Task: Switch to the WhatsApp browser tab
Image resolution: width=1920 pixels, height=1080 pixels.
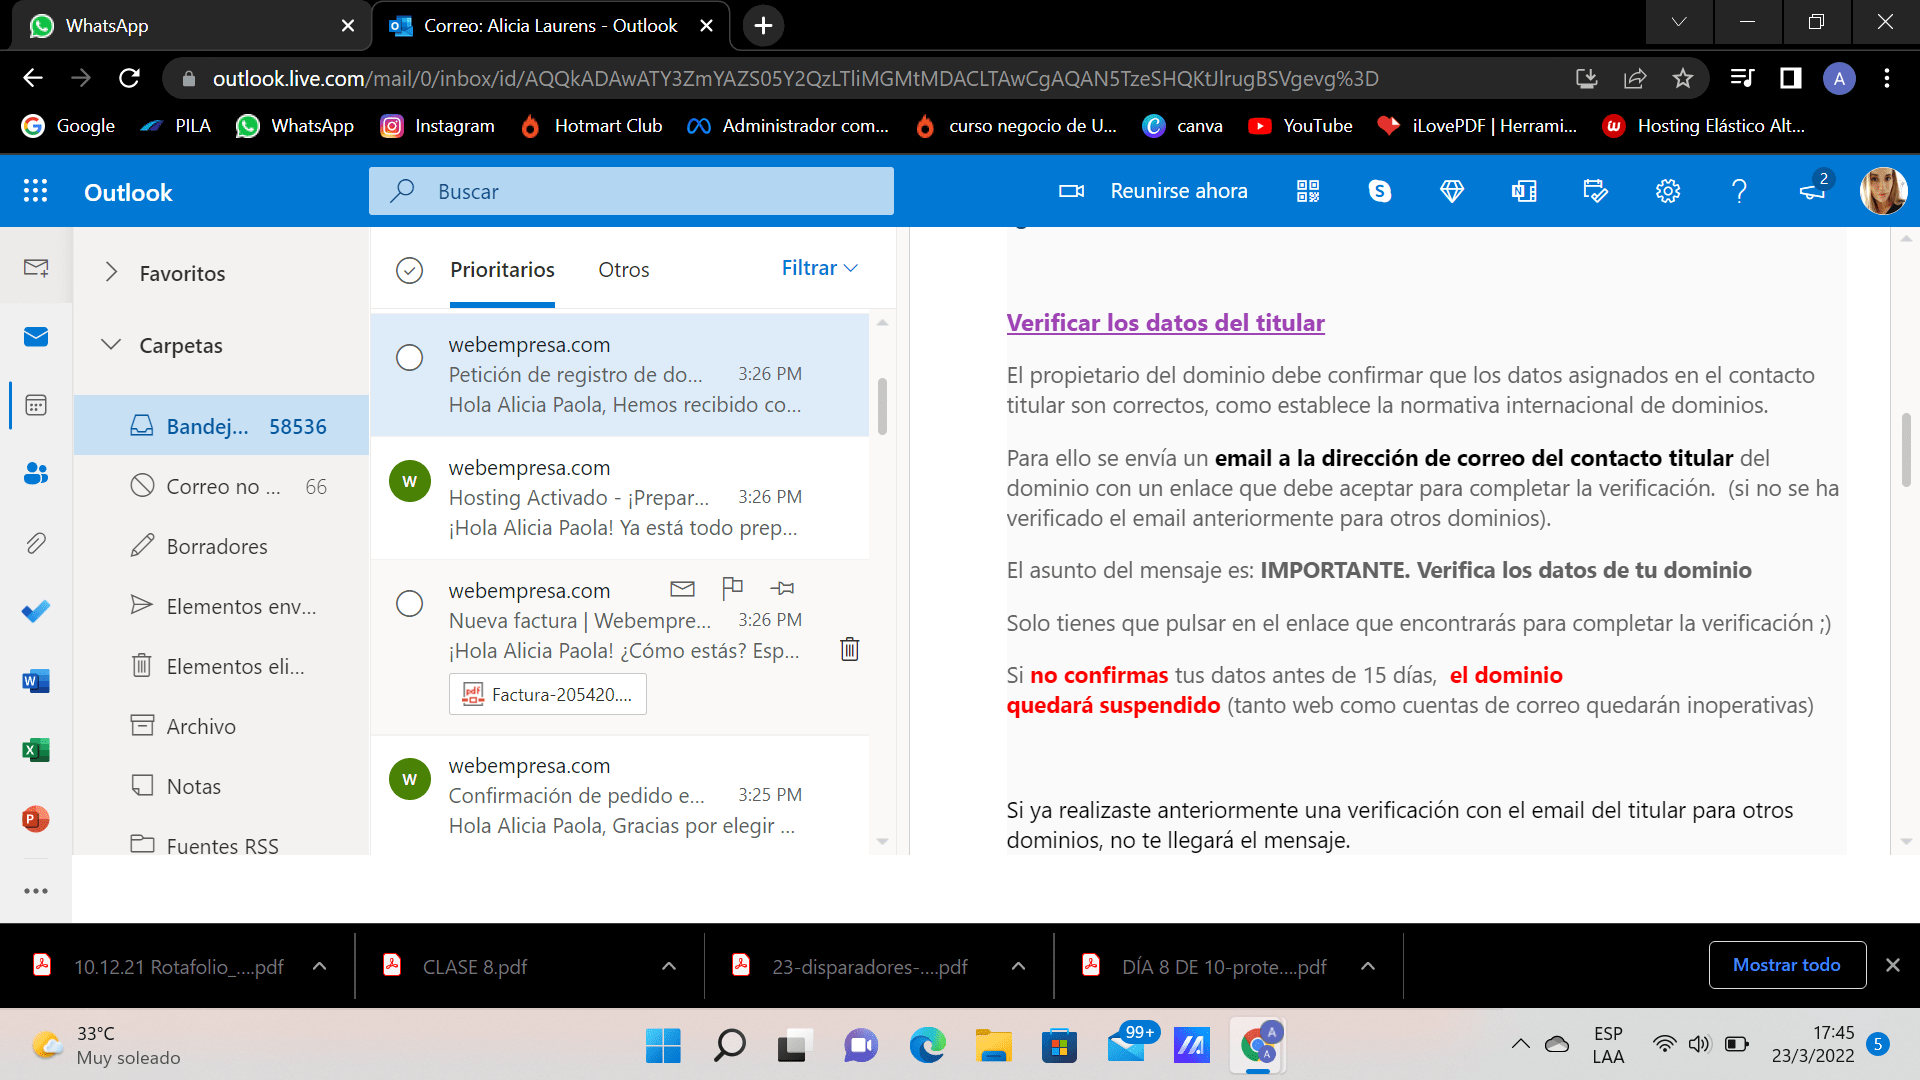Action: [190, 25]
